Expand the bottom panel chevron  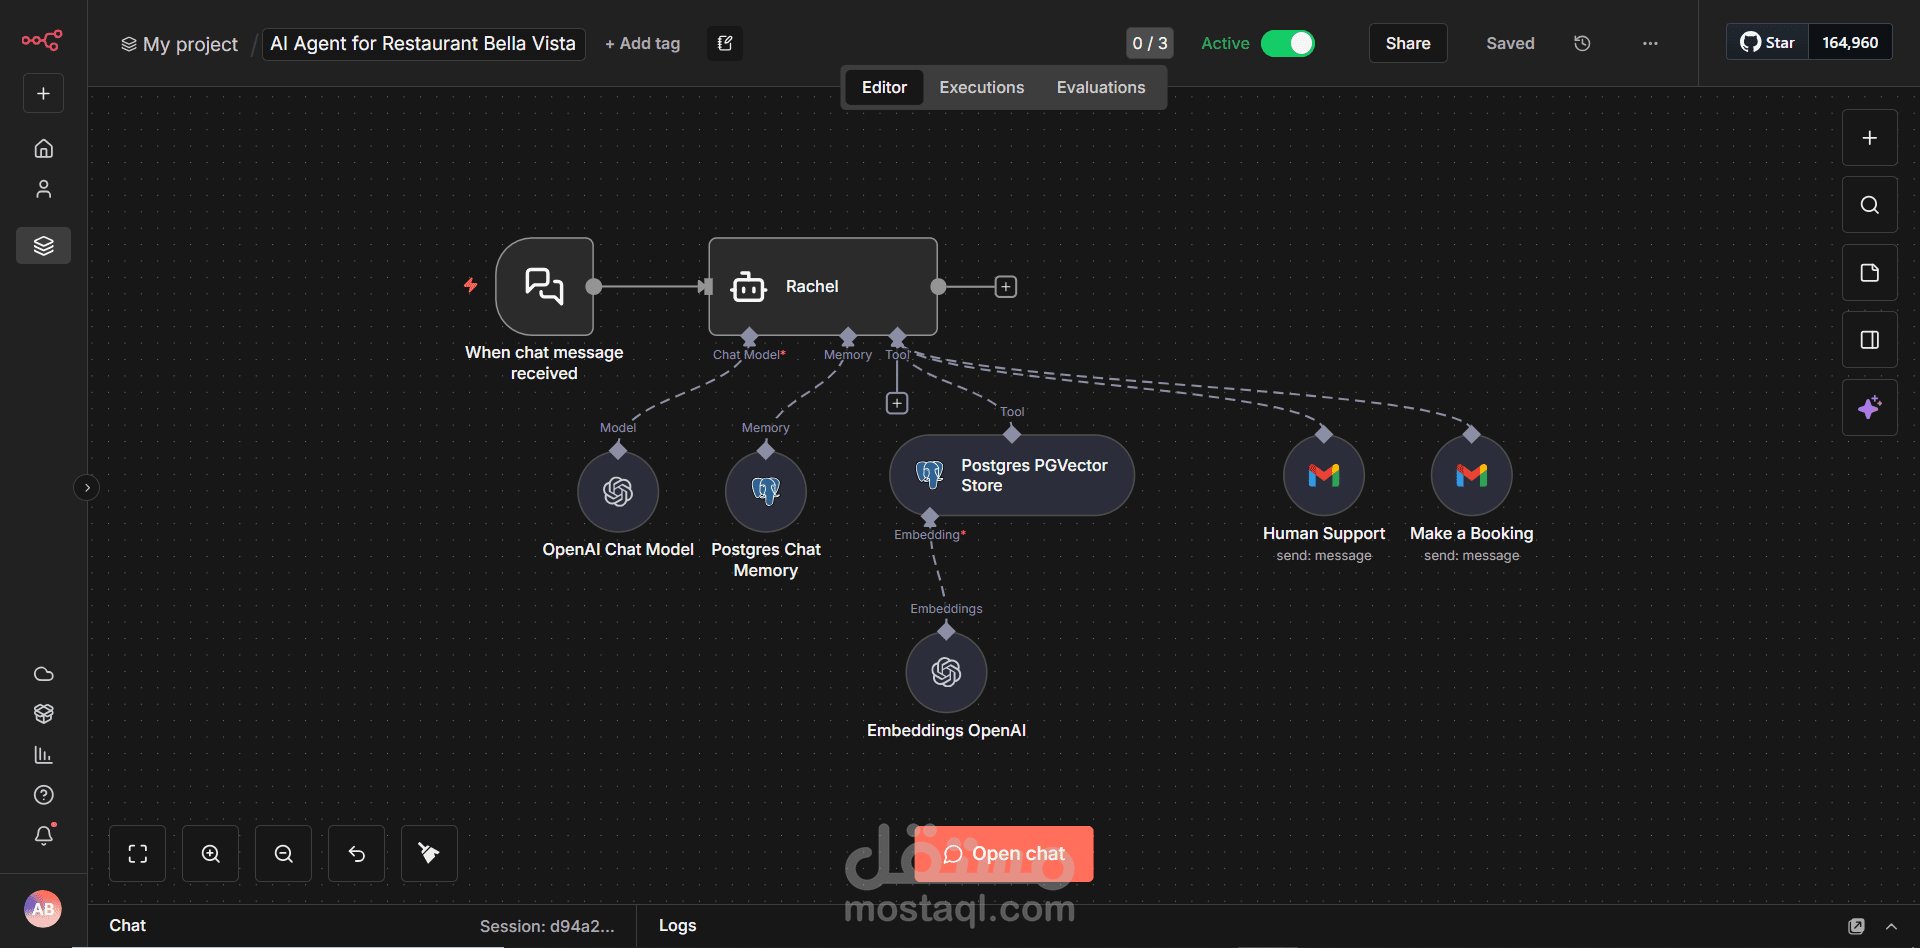(1891, 927)
